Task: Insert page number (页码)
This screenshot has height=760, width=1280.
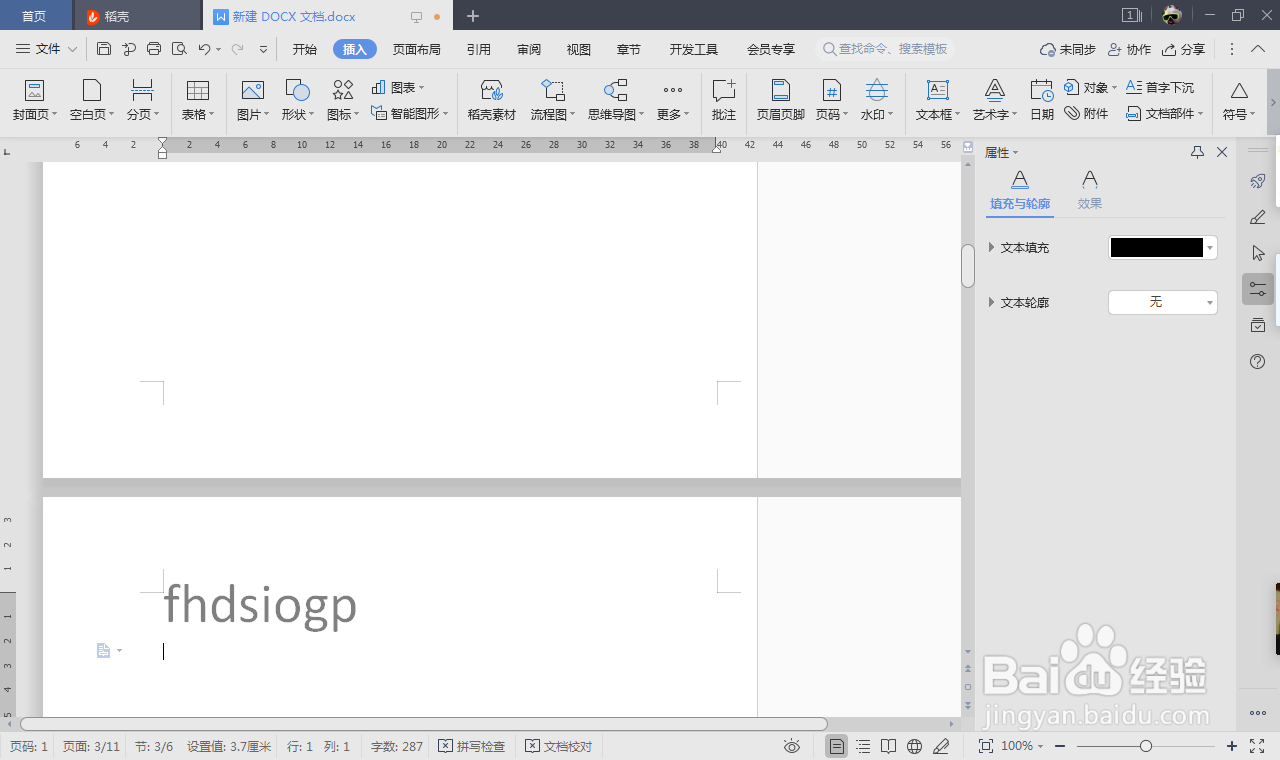Action: (x=832, y=101)
